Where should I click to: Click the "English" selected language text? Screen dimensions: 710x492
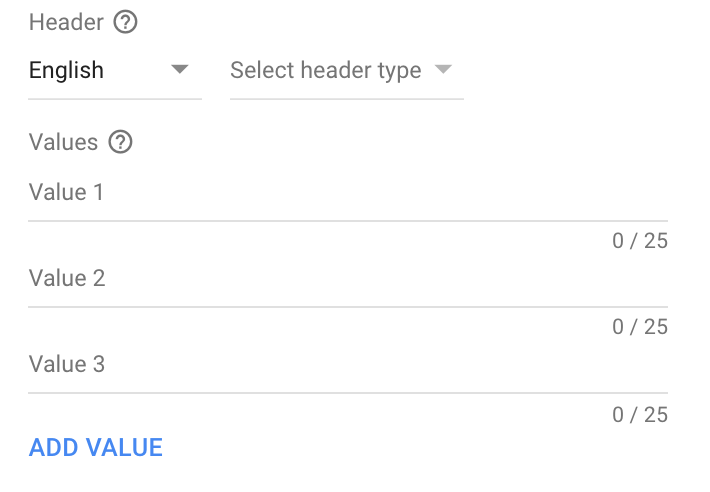point(66,71)
